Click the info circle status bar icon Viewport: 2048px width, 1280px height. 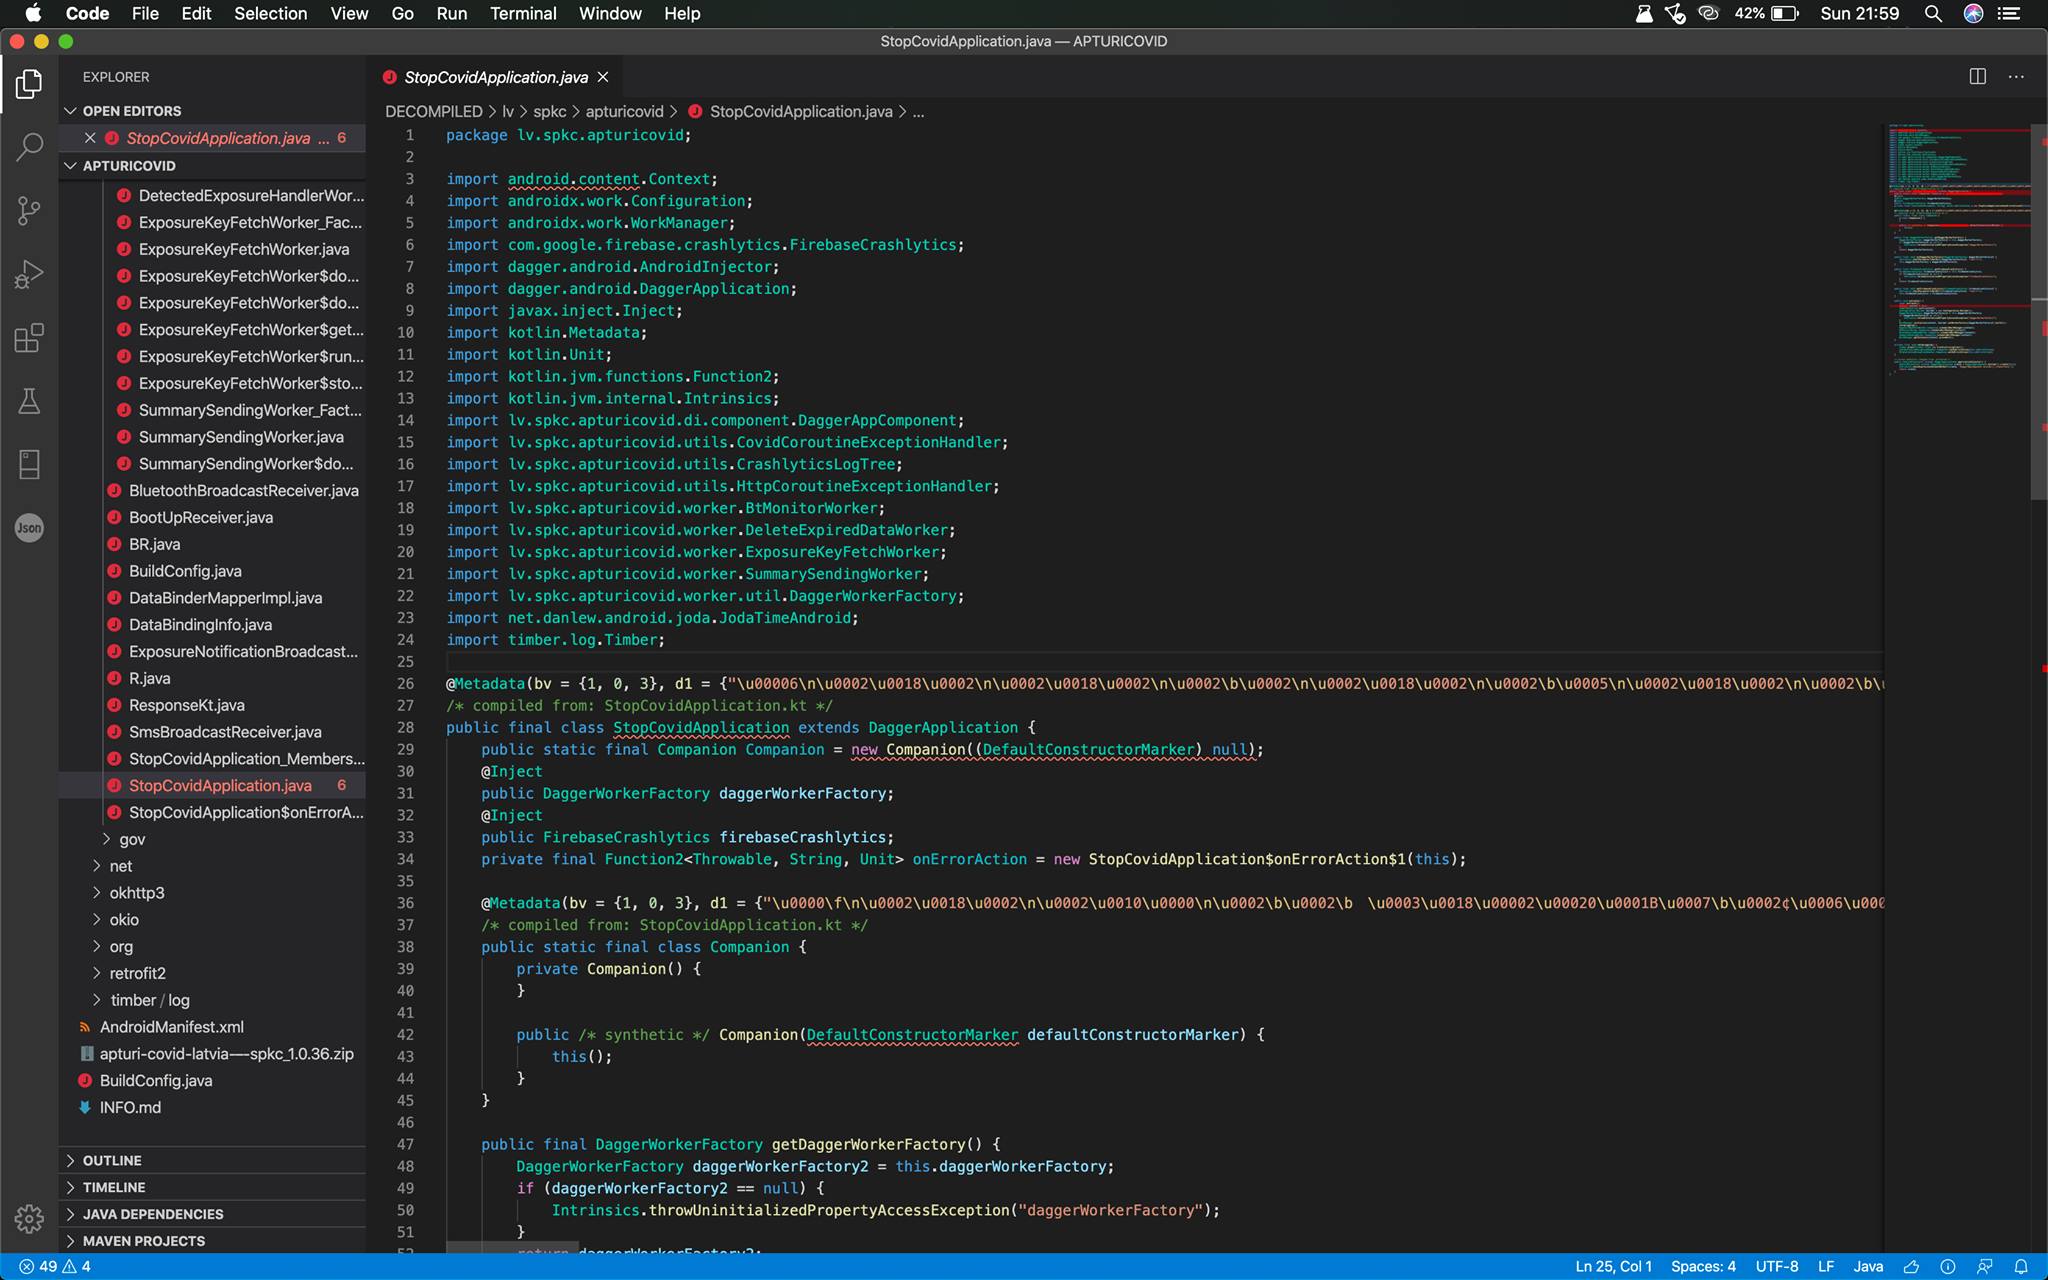[x=1948, y=1266]
